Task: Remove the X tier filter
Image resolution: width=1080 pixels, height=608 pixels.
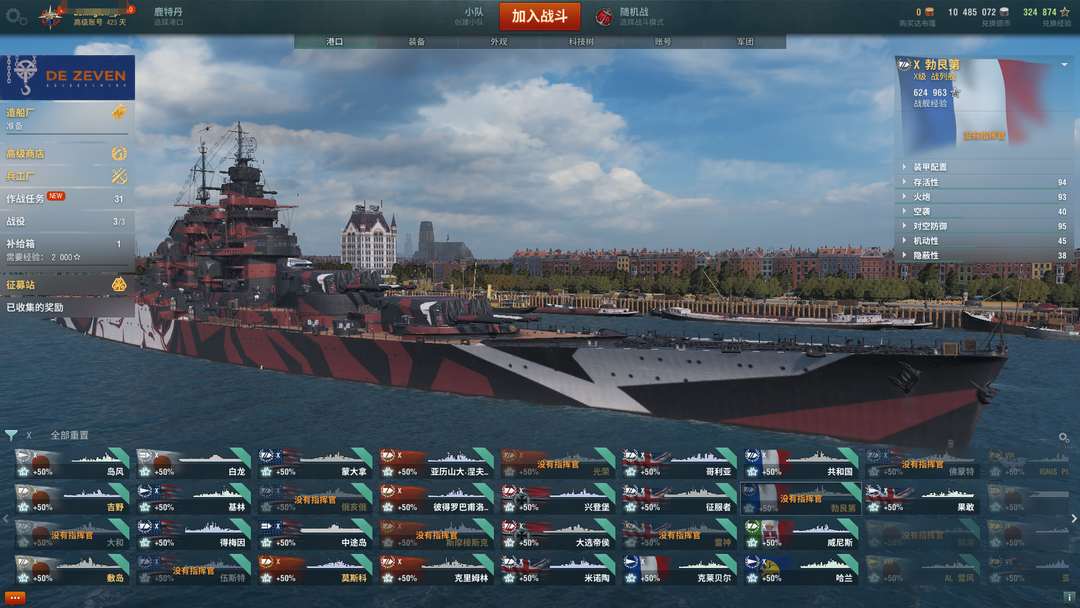Action: pyautogui.click(x=29, y=435)
